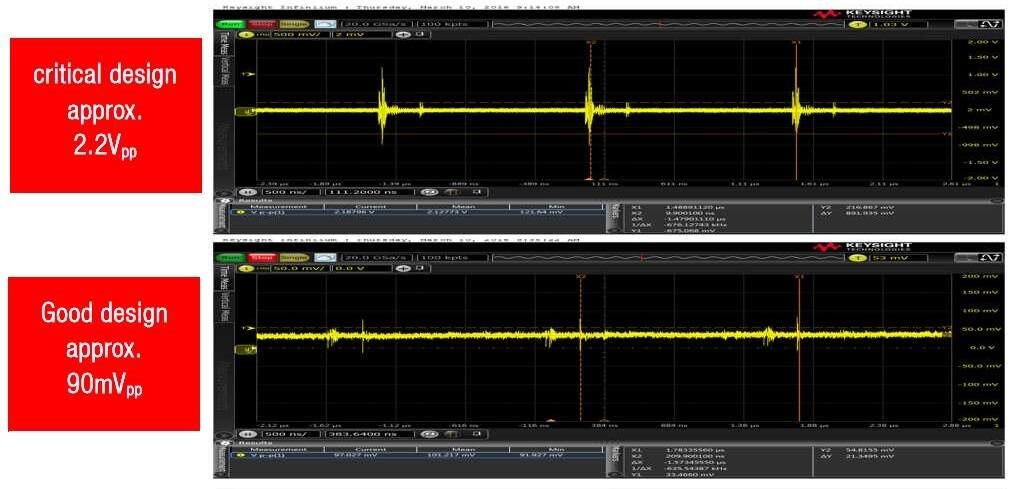Screen dimensions: 1012x489
Task: Select Vp-p(1) measurement row in bottom scope
Action: (x=417, y=455)
